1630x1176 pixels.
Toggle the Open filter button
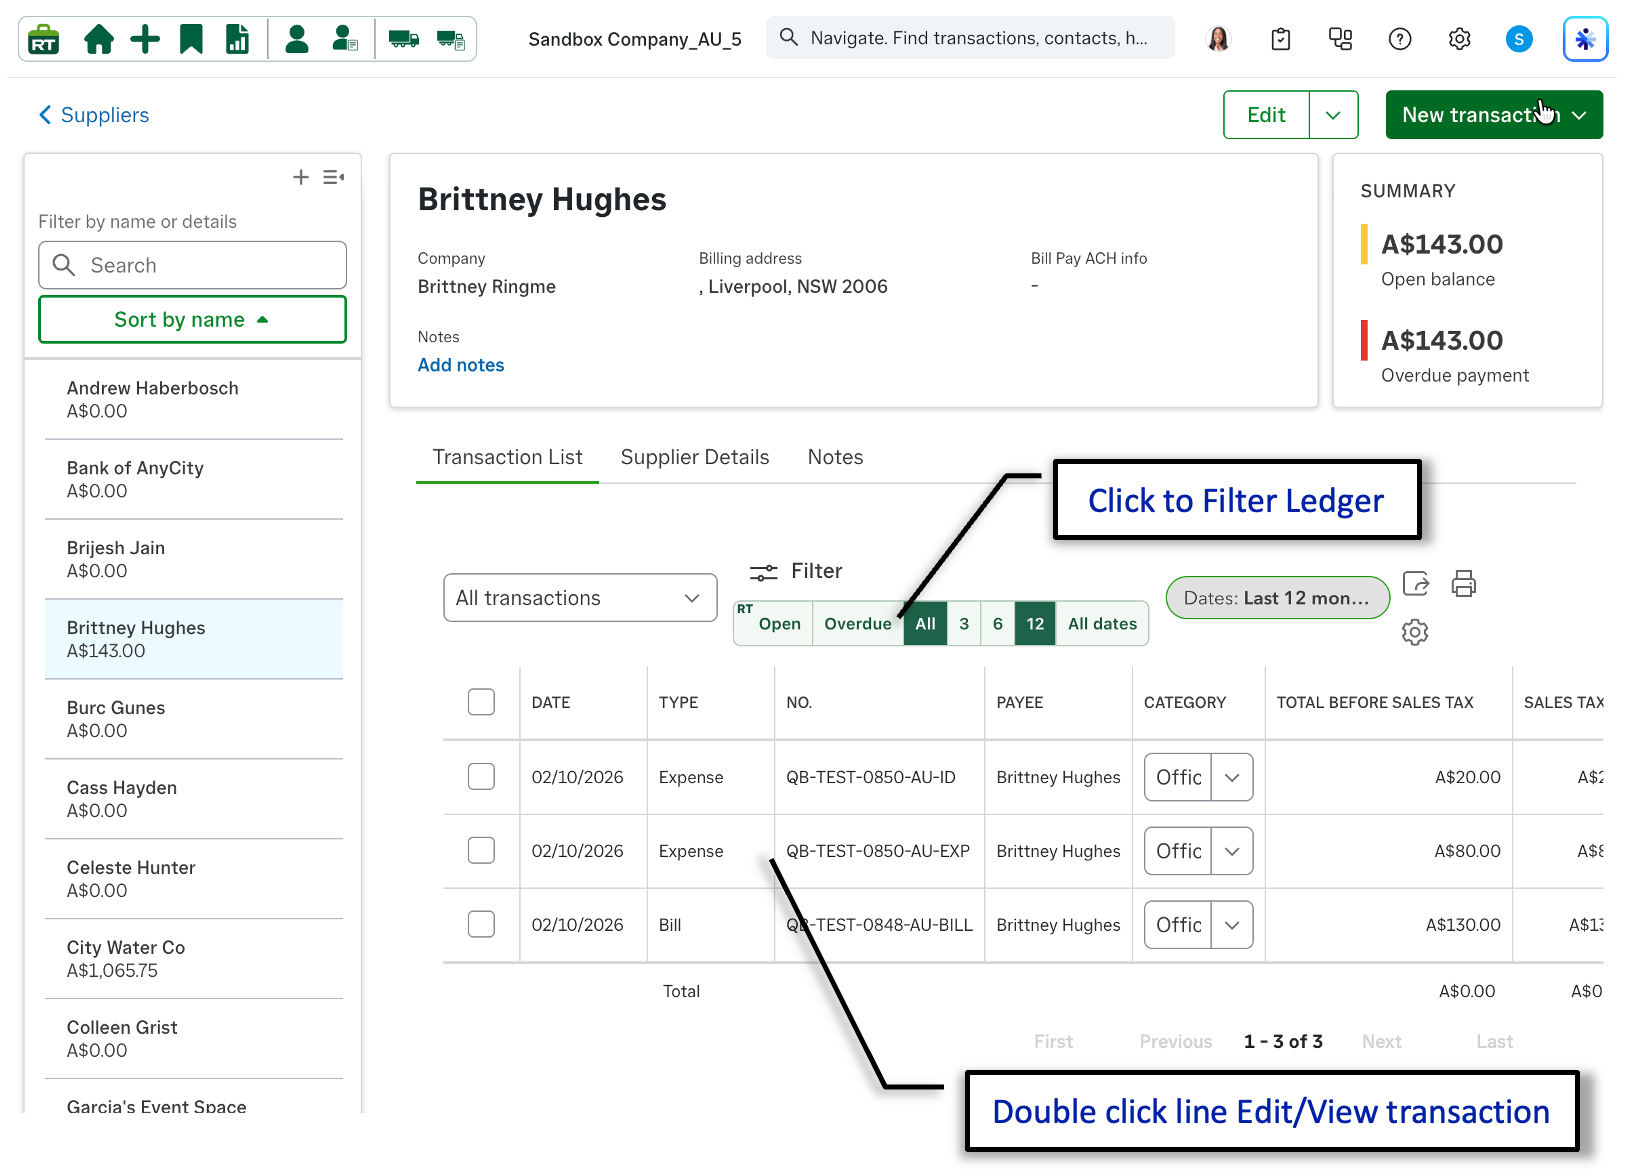click(779, 624)
